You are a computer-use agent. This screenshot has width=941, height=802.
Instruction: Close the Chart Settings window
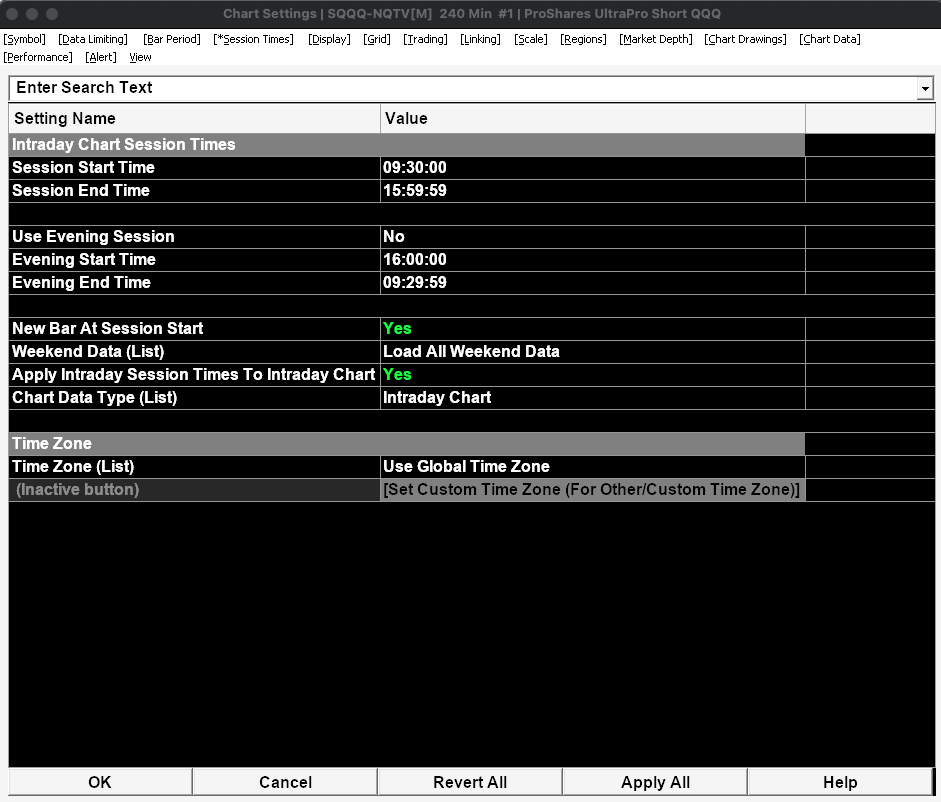pyautogui.click(x=12, y=13)
